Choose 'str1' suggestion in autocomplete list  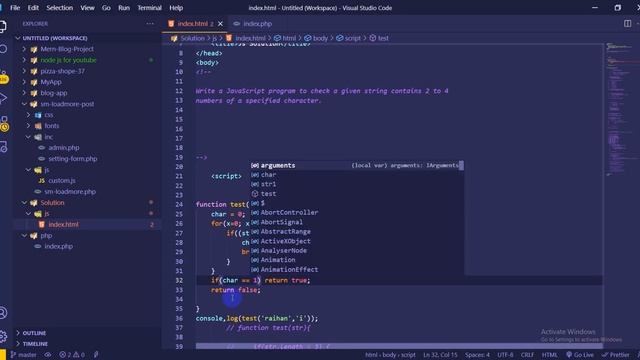[357, 184]
